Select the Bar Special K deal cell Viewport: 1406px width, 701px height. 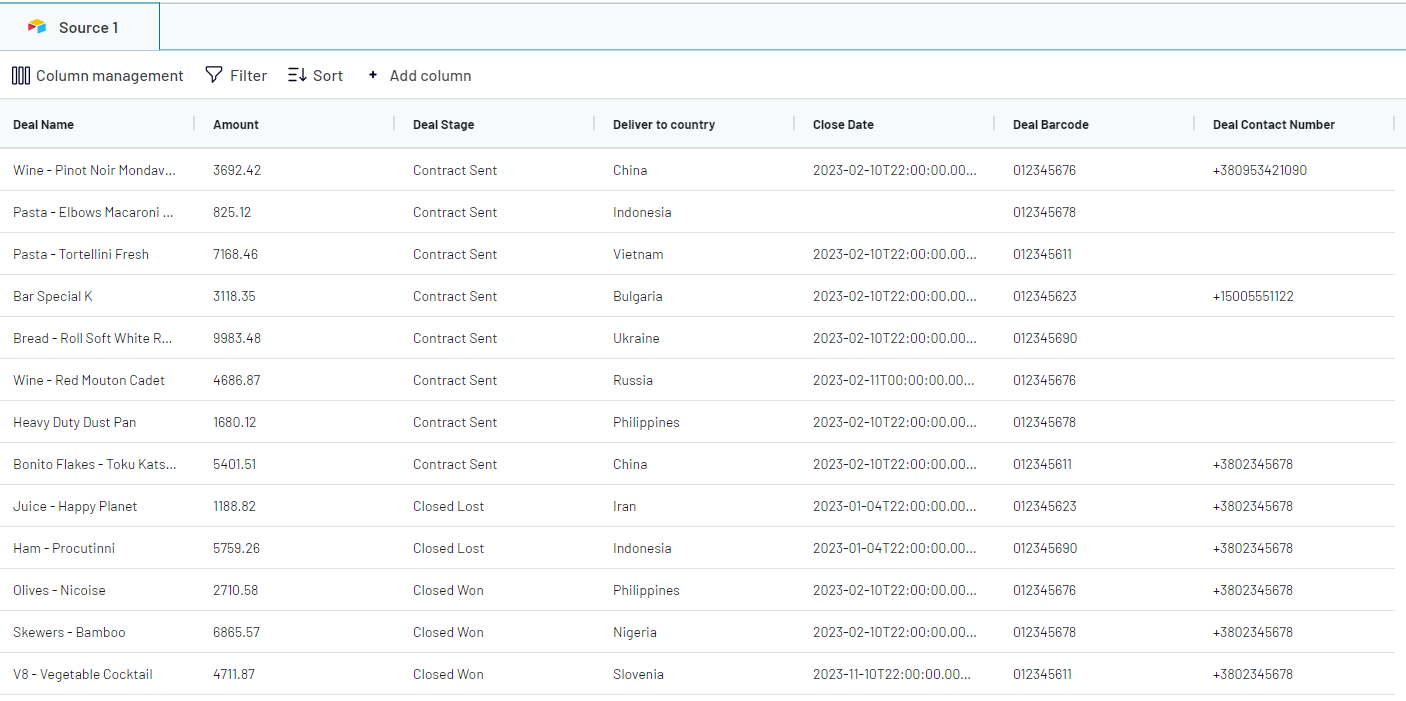click(x=53, y=296)
